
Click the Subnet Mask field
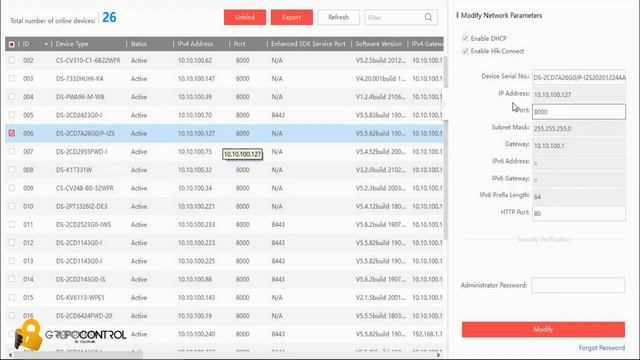pyautogui.click(x=579, y=128)
